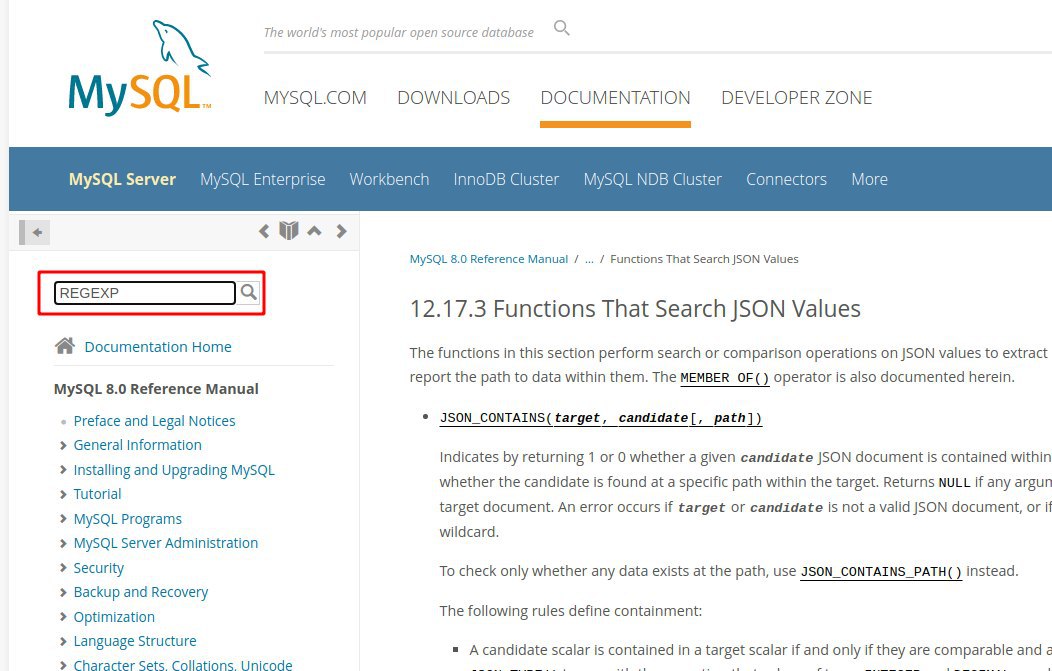This screenshot has height=671, width=1052.
Task: Open the Security sidebar link
Action: pyautogui.click(x=99, y=568)
